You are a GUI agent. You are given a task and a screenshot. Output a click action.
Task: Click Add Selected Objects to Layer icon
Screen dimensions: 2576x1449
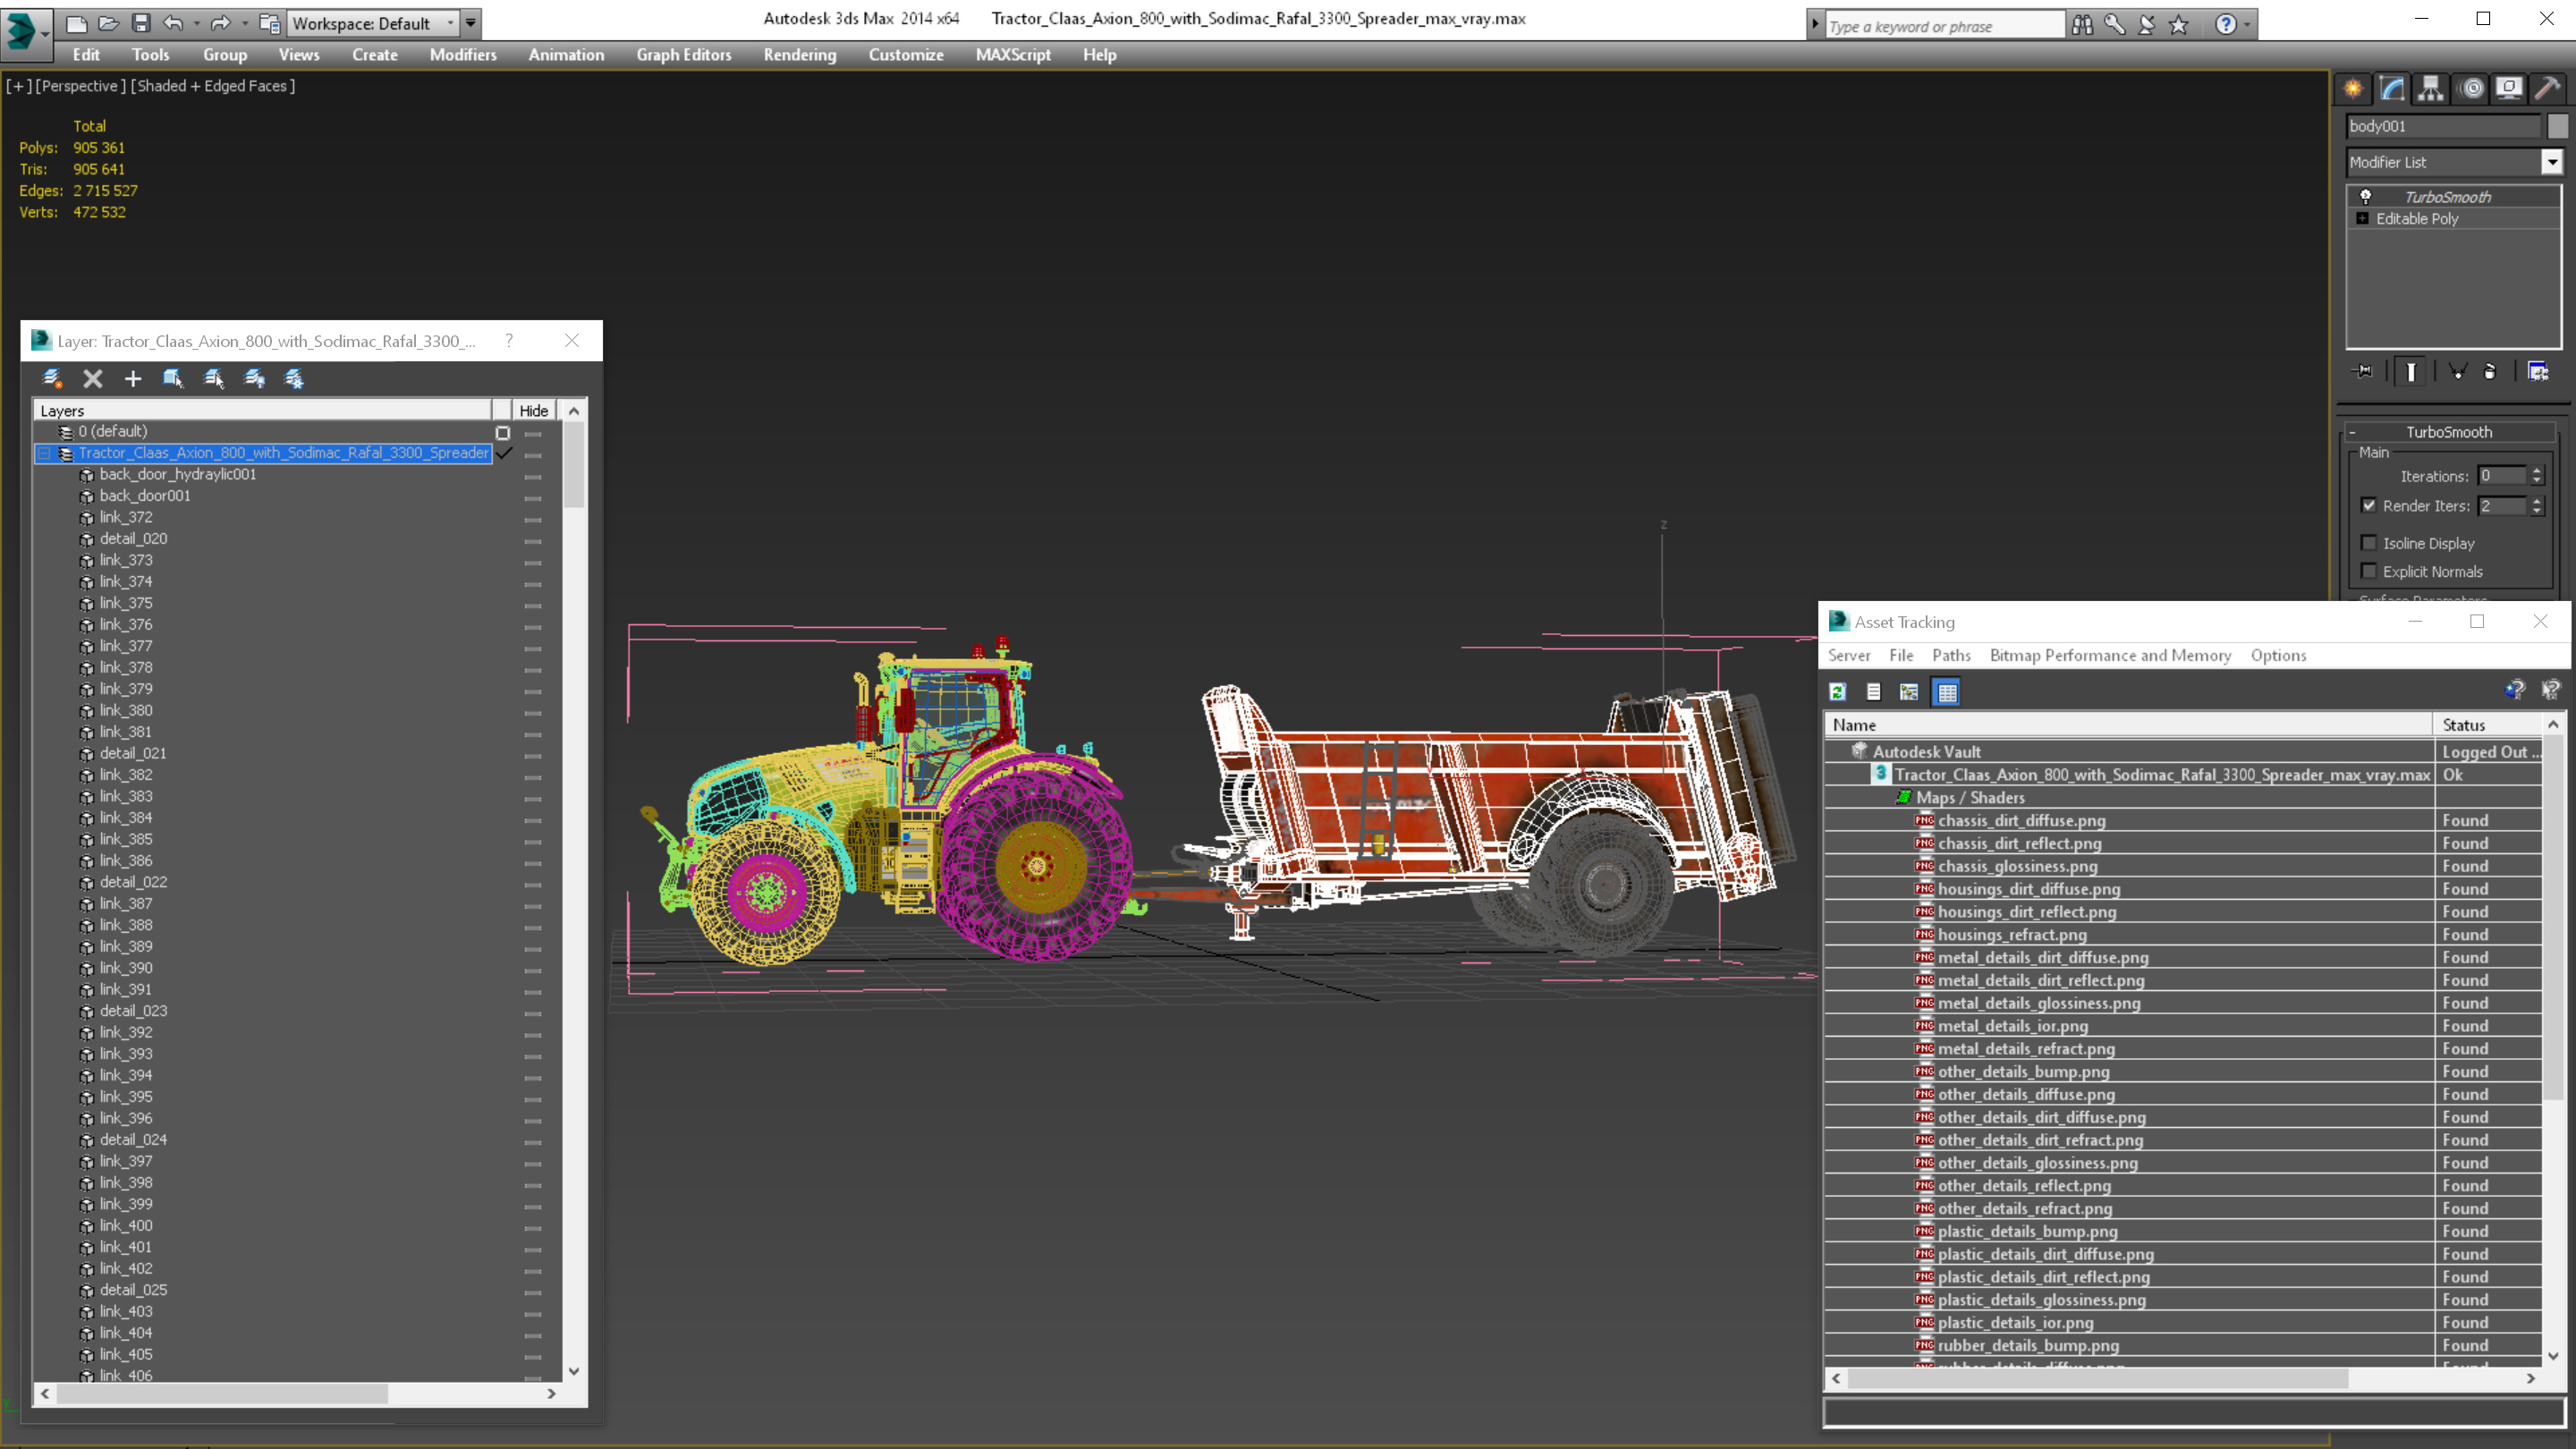(173, 378)
